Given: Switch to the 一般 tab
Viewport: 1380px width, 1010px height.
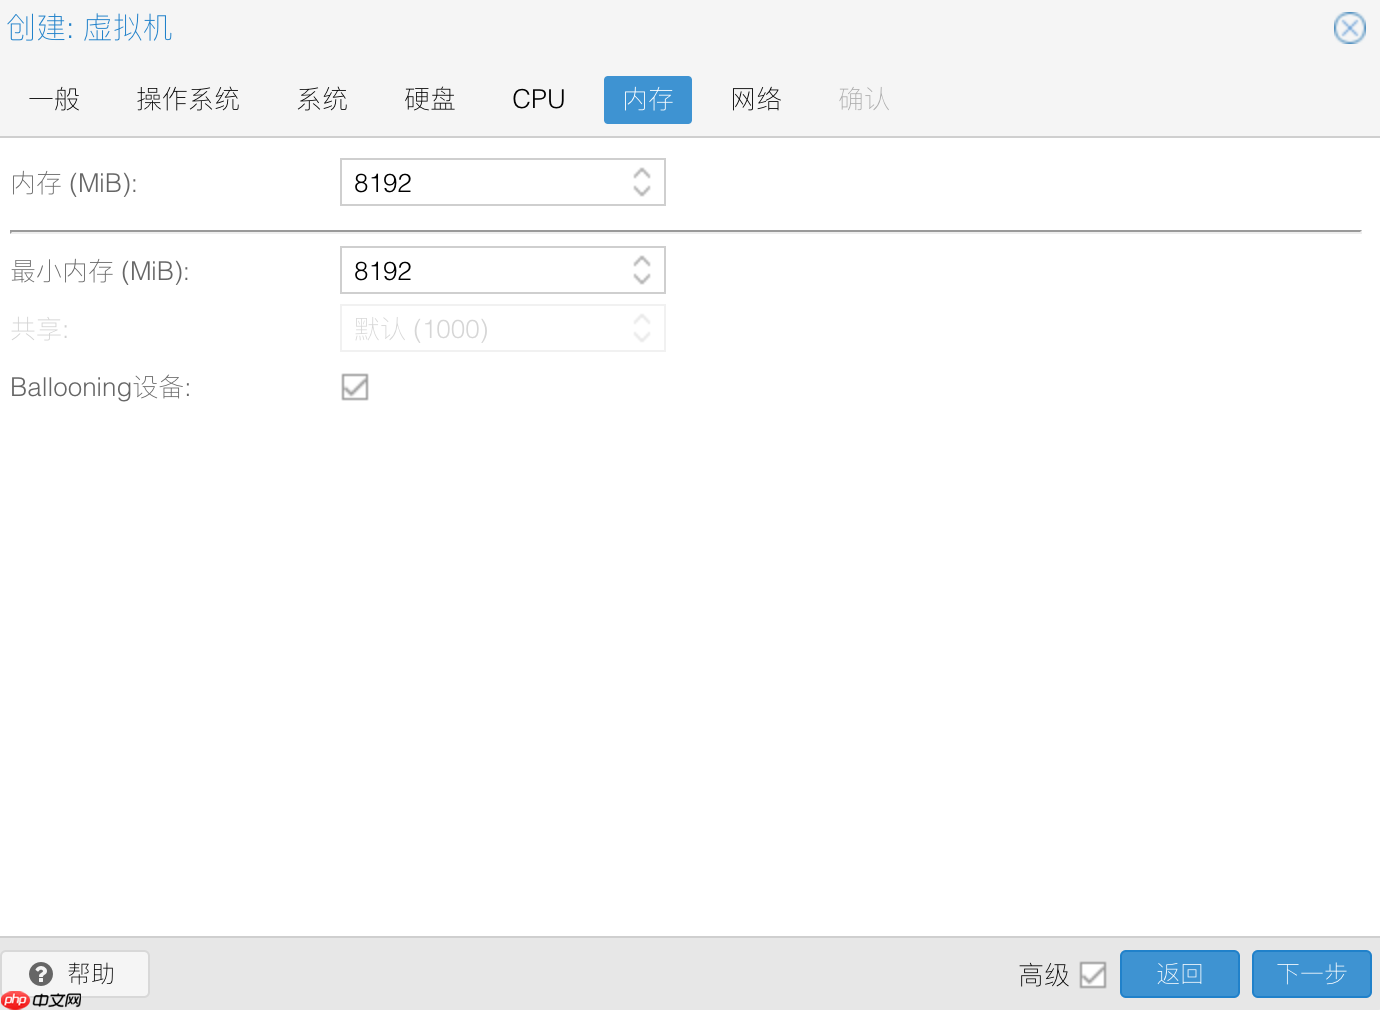Looking at the screenshot, I should pos(54,99).
